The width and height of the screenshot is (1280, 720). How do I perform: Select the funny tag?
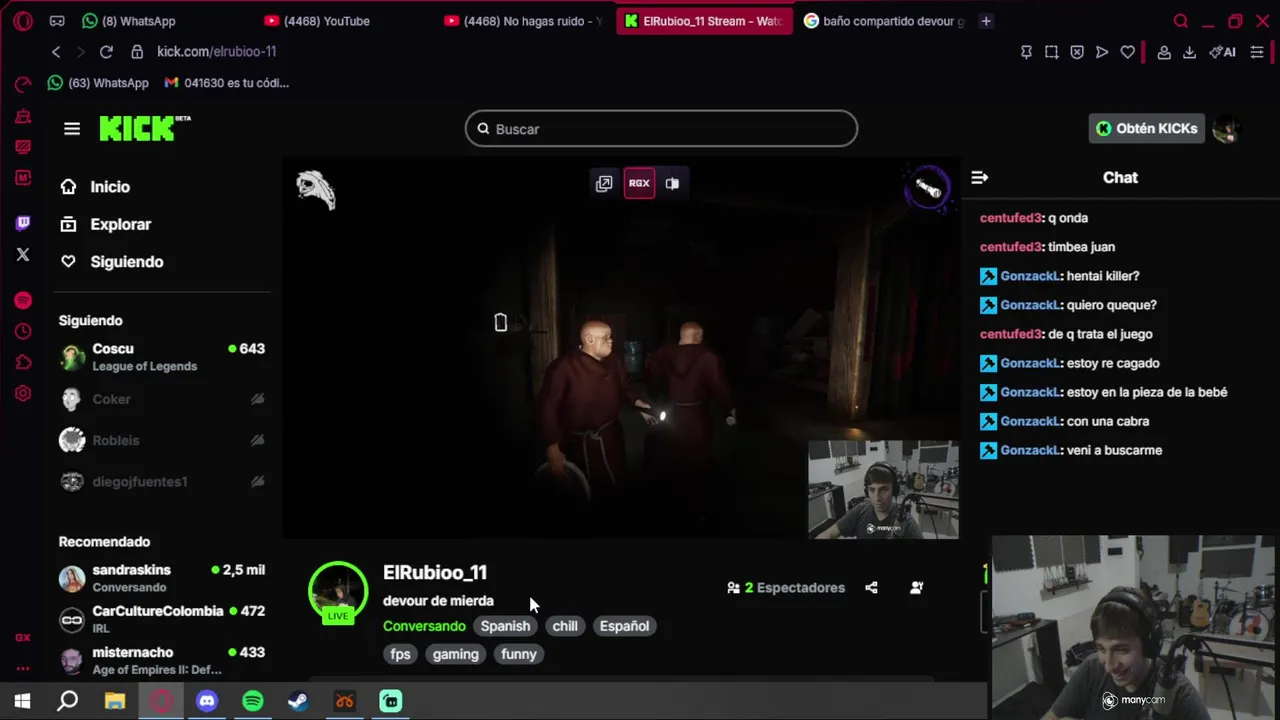tap(518, 654)
